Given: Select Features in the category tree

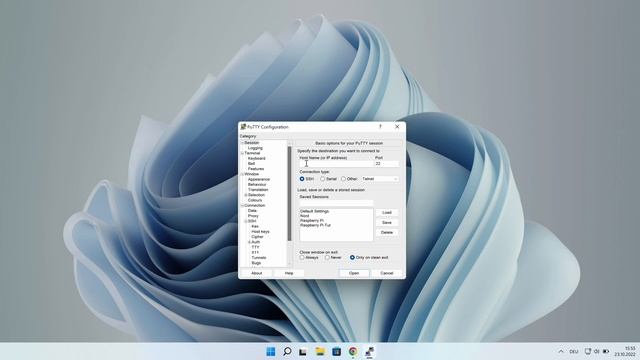Looking at the screenshot, I should click(x=256, y=169).
